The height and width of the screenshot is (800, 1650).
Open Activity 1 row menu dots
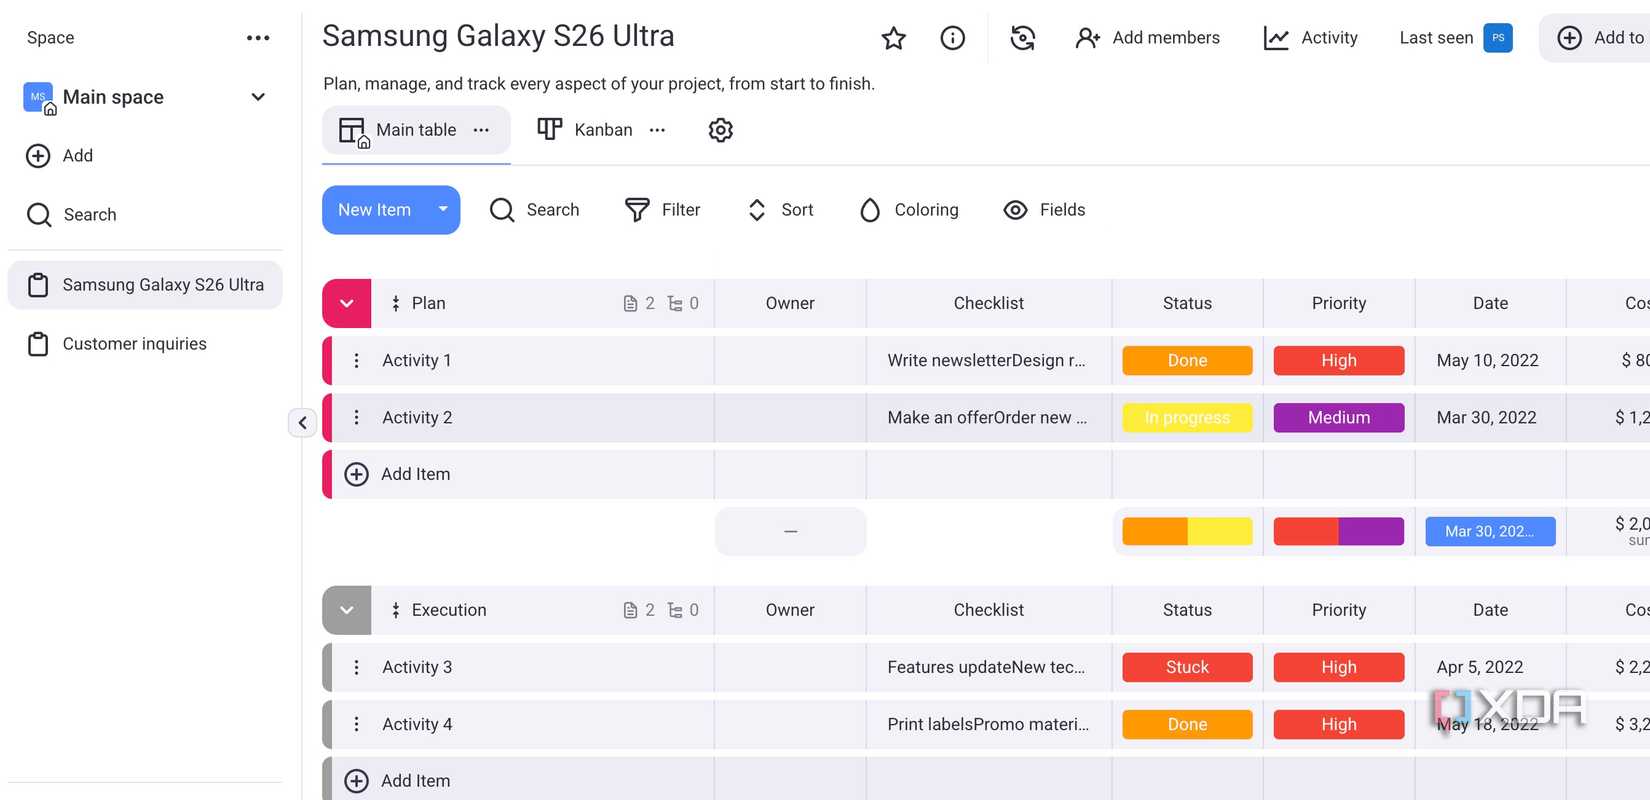[356, 360]
